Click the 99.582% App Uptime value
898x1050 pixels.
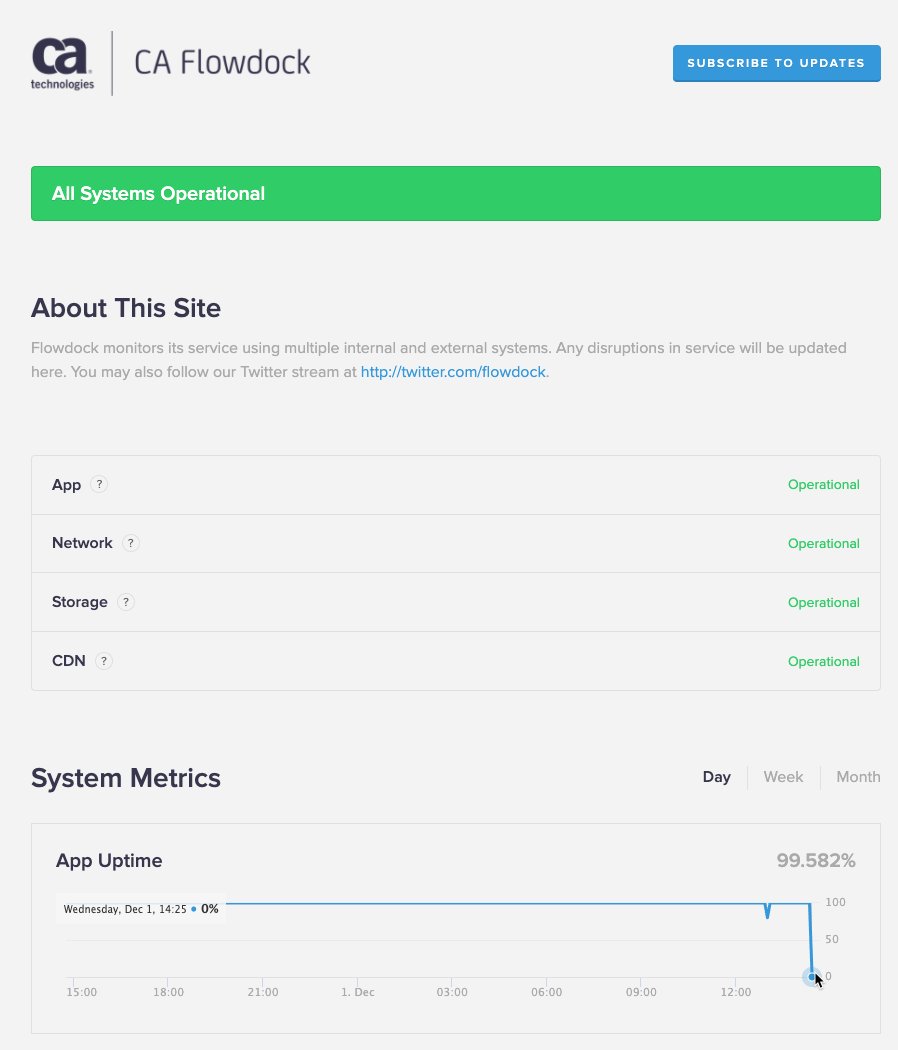(x=816, y=860)
